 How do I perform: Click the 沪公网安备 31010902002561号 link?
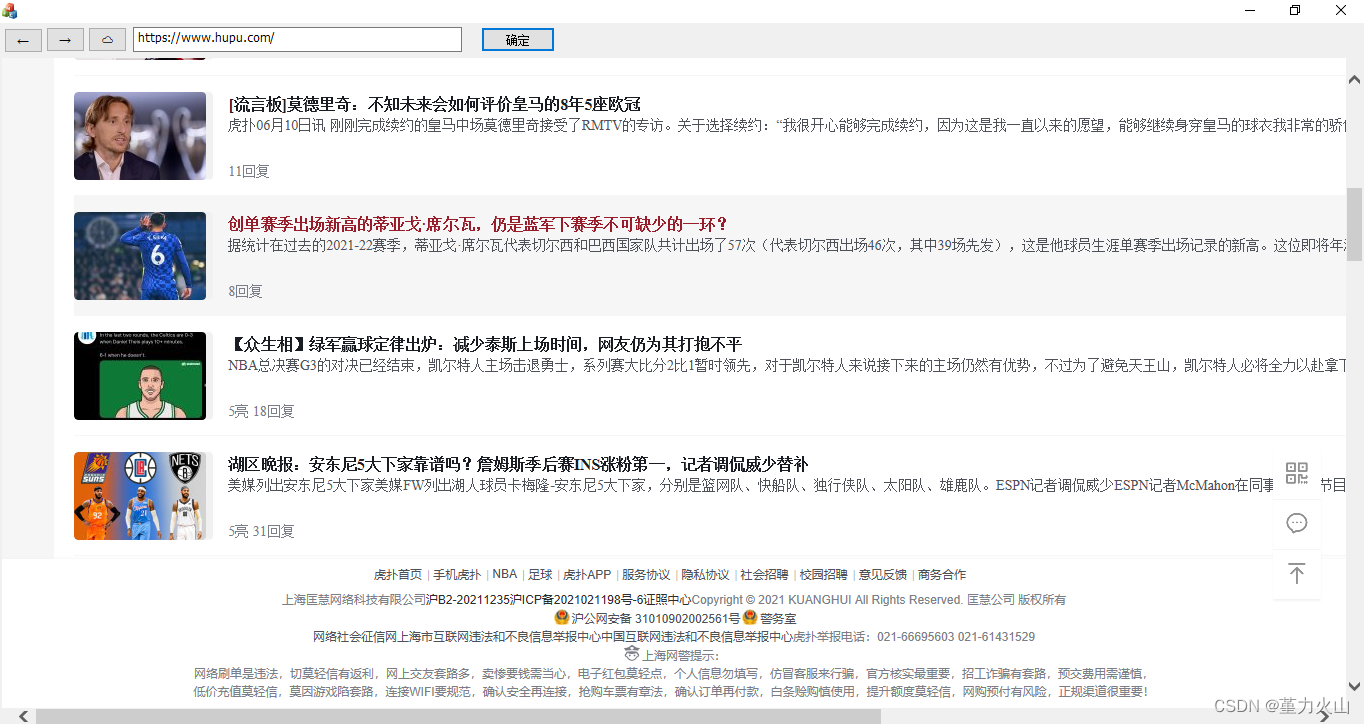(x=655, y=619)
